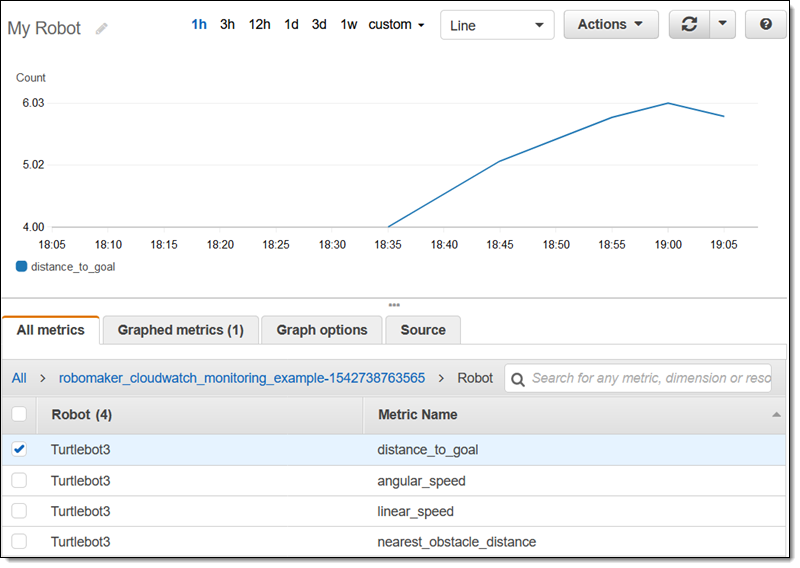Click the search magnifier icon
Screen dimensions: 800x568
coord(518,378)
